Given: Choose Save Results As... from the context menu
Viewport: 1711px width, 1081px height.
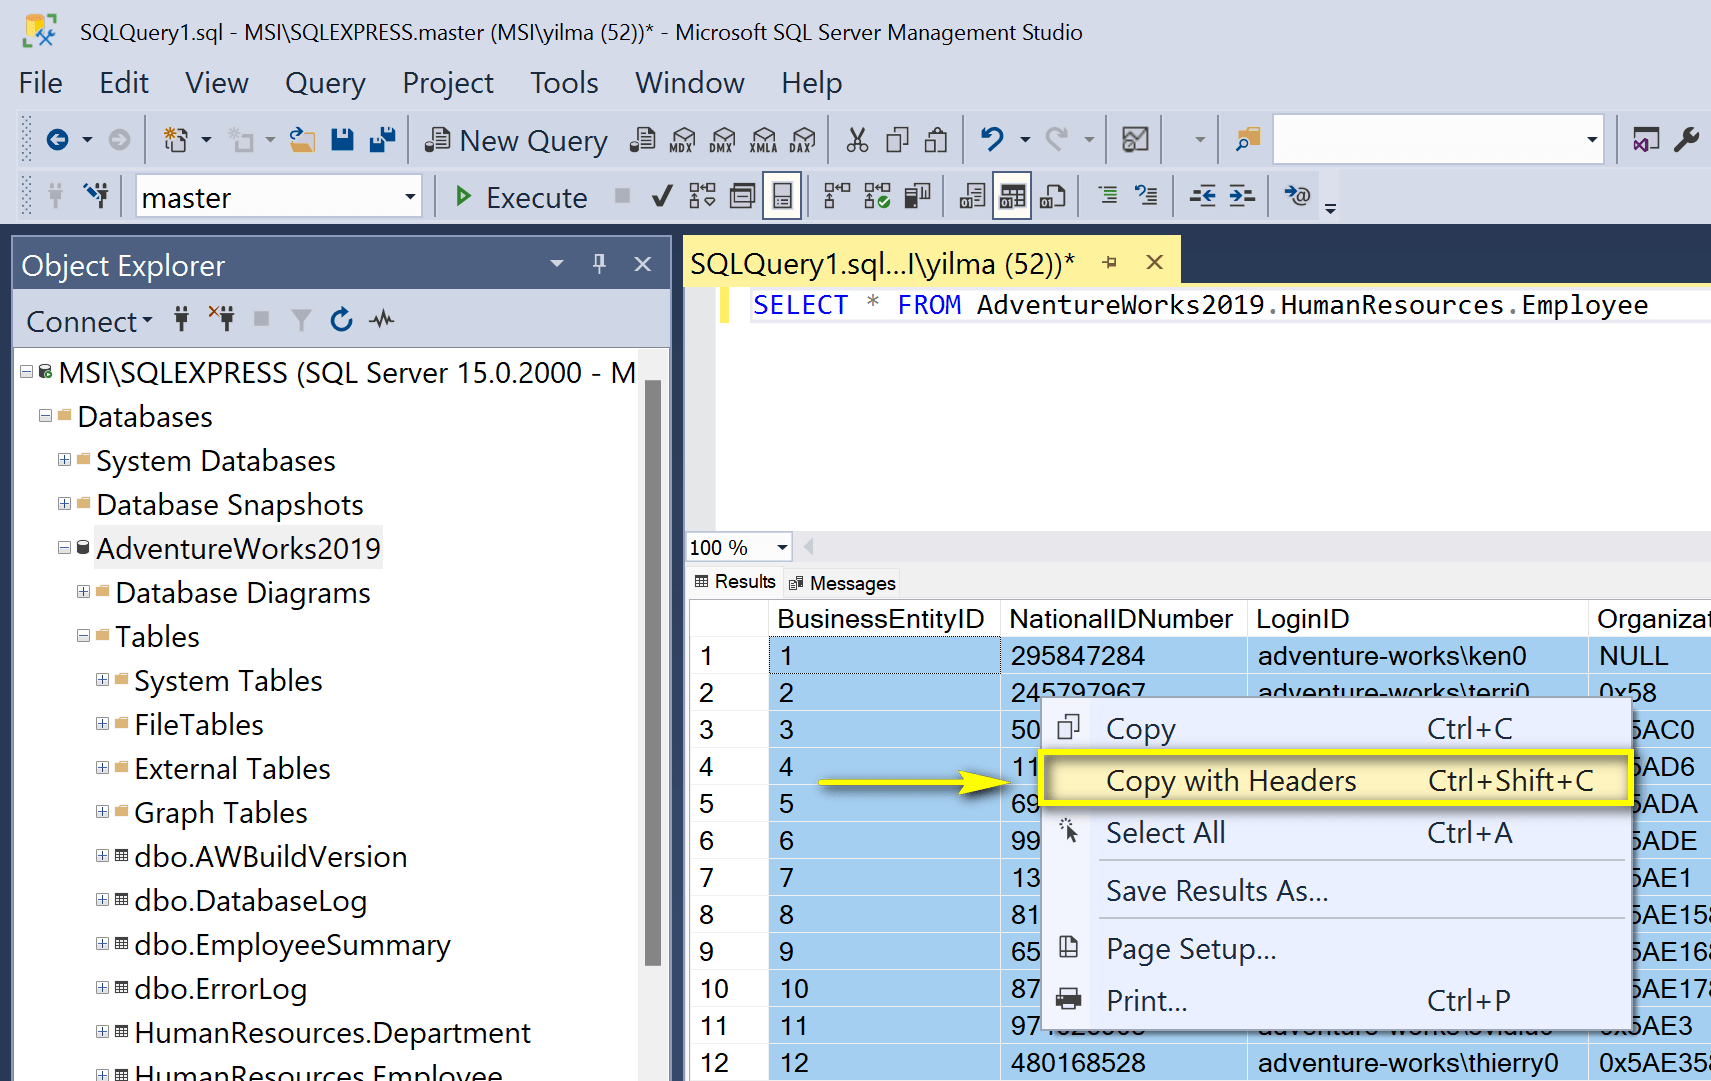Looking at the screenshot, I should 1336,890.
